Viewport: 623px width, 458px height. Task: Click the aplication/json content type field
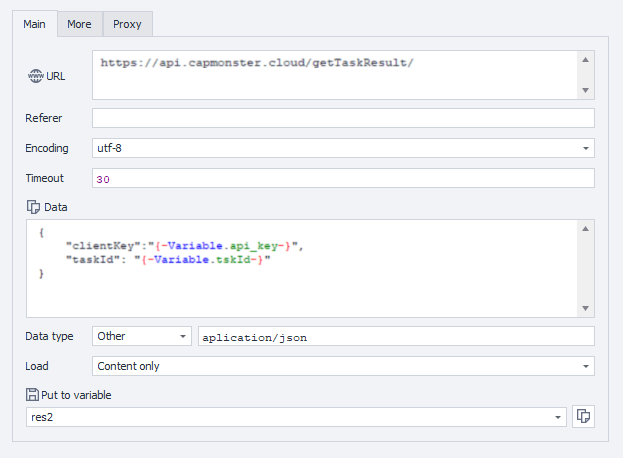tap(396, 336)
